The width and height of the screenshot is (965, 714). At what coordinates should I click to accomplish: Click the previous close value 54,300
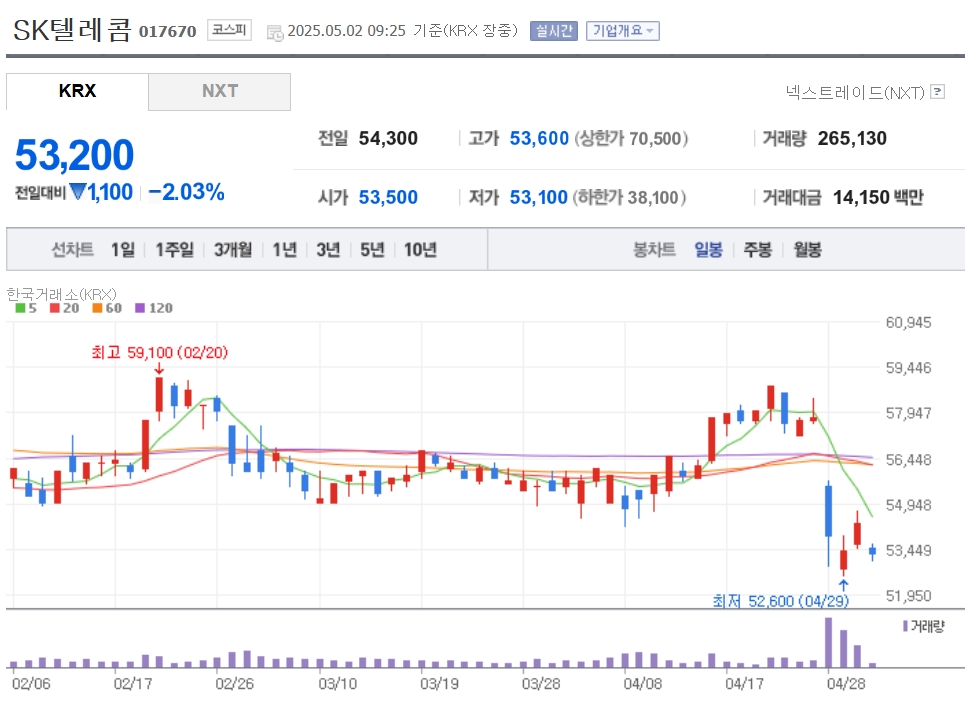coord(388,138)
